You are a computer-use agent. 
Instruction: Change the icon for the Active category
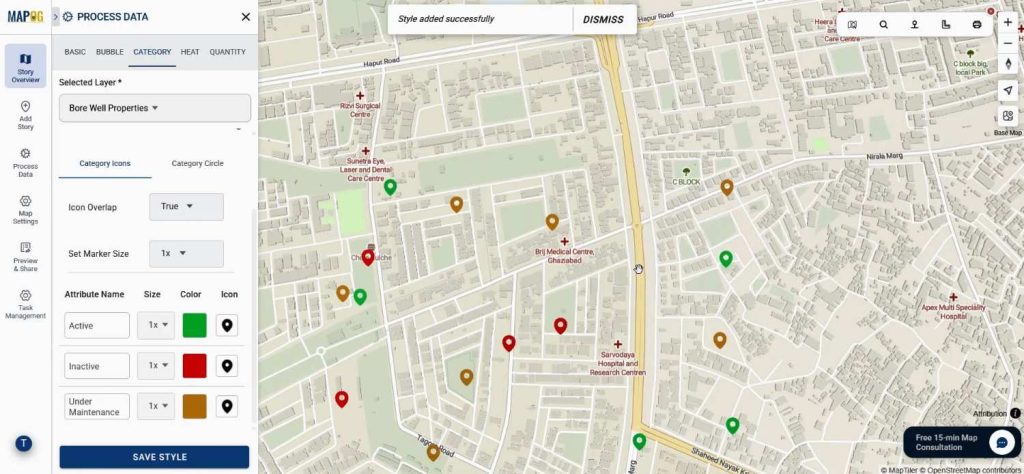tap(227, 325)
